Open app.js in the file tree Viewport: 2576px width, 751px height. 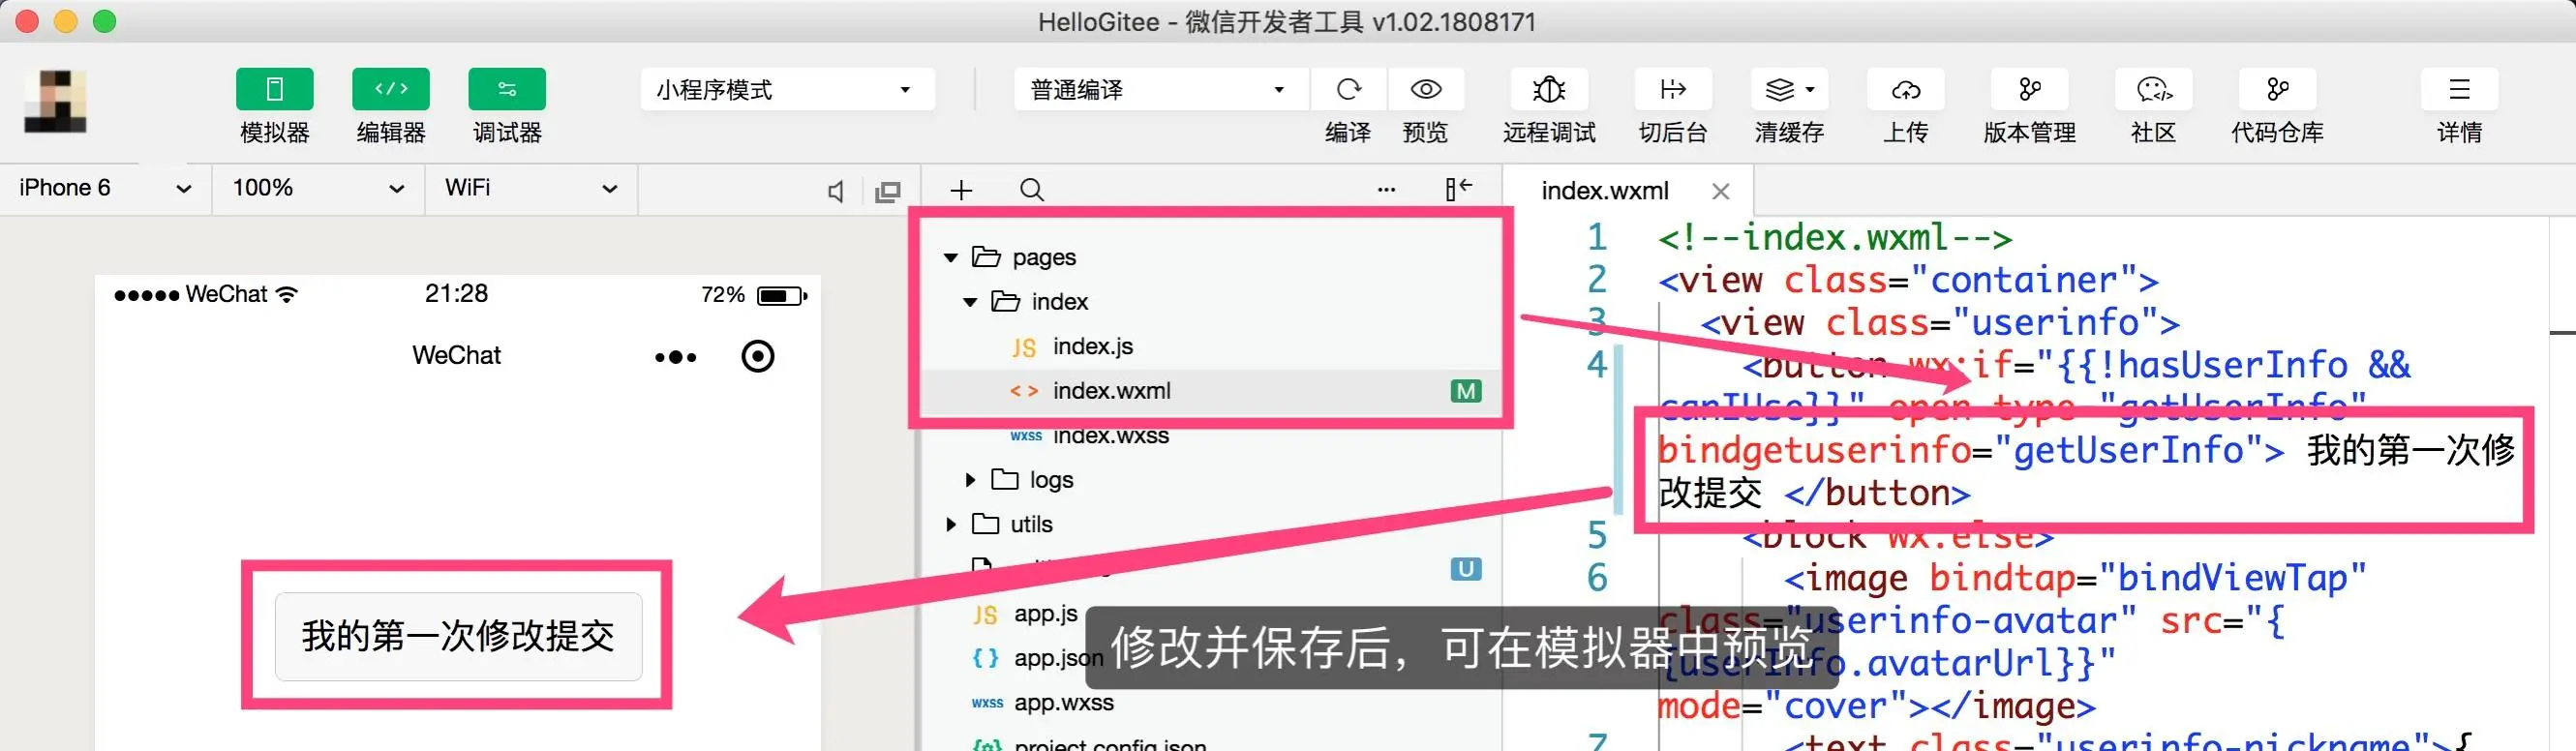point(1045,614)
